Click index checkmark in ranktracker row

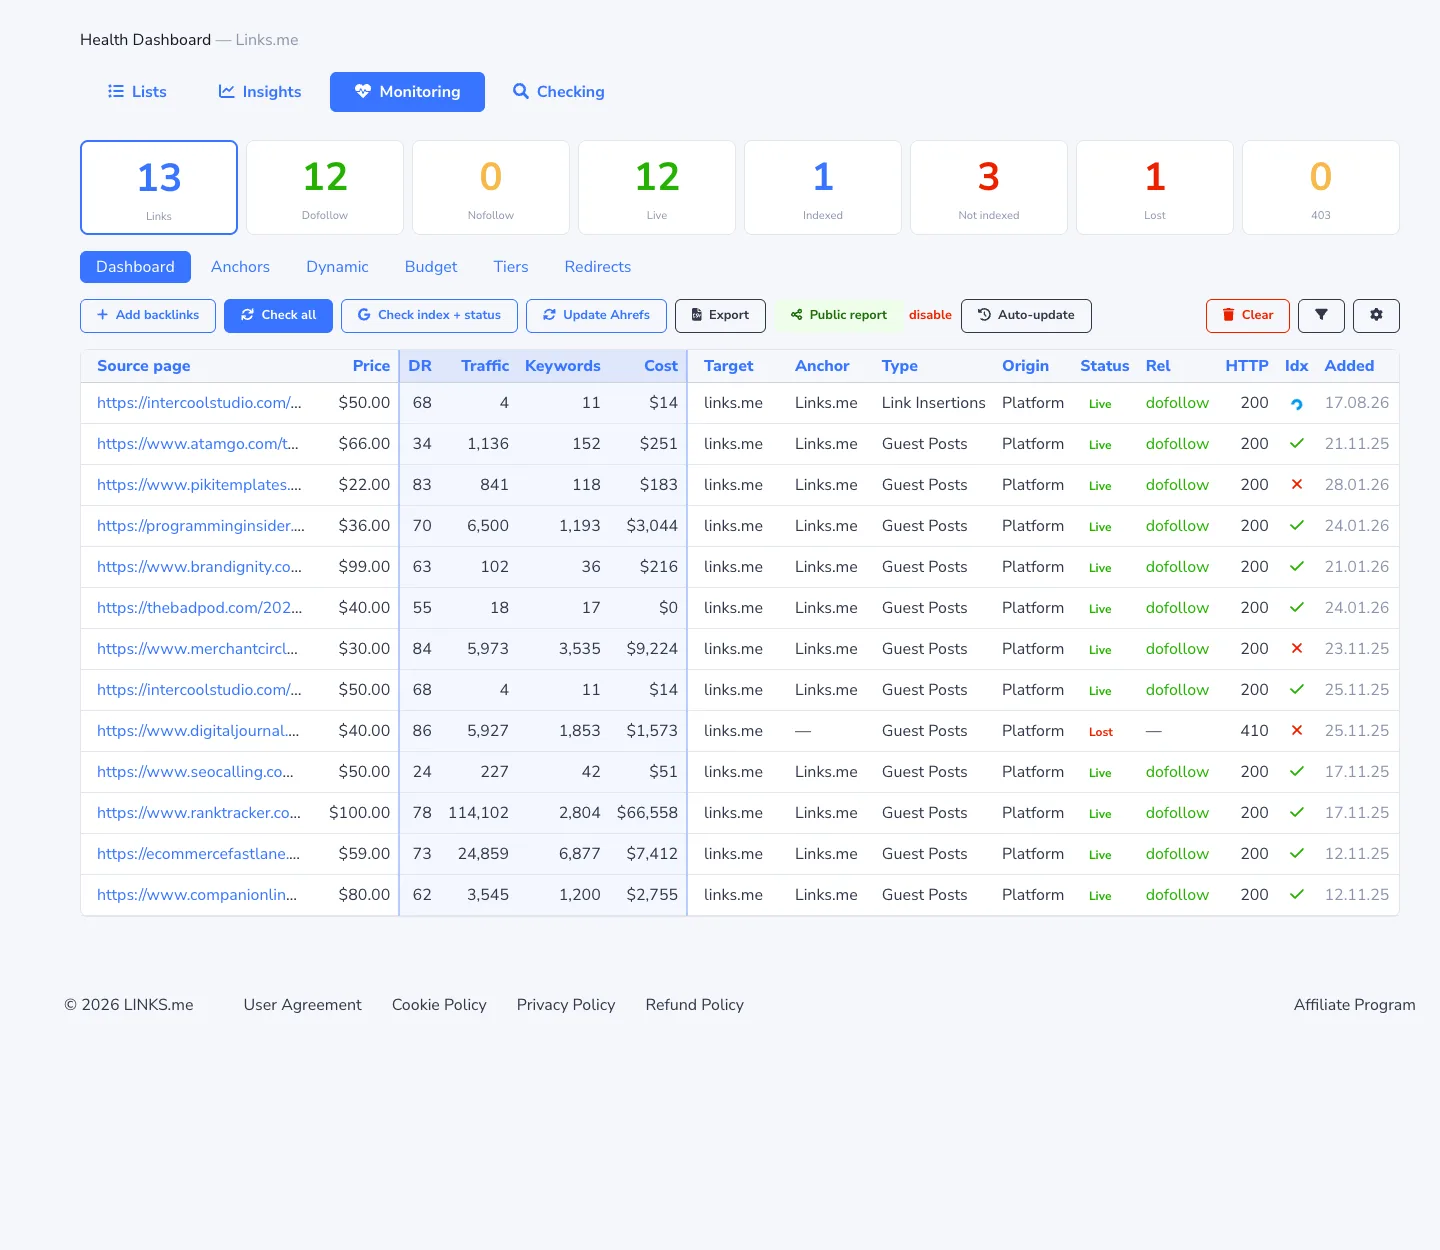(x=1296, y=812)
